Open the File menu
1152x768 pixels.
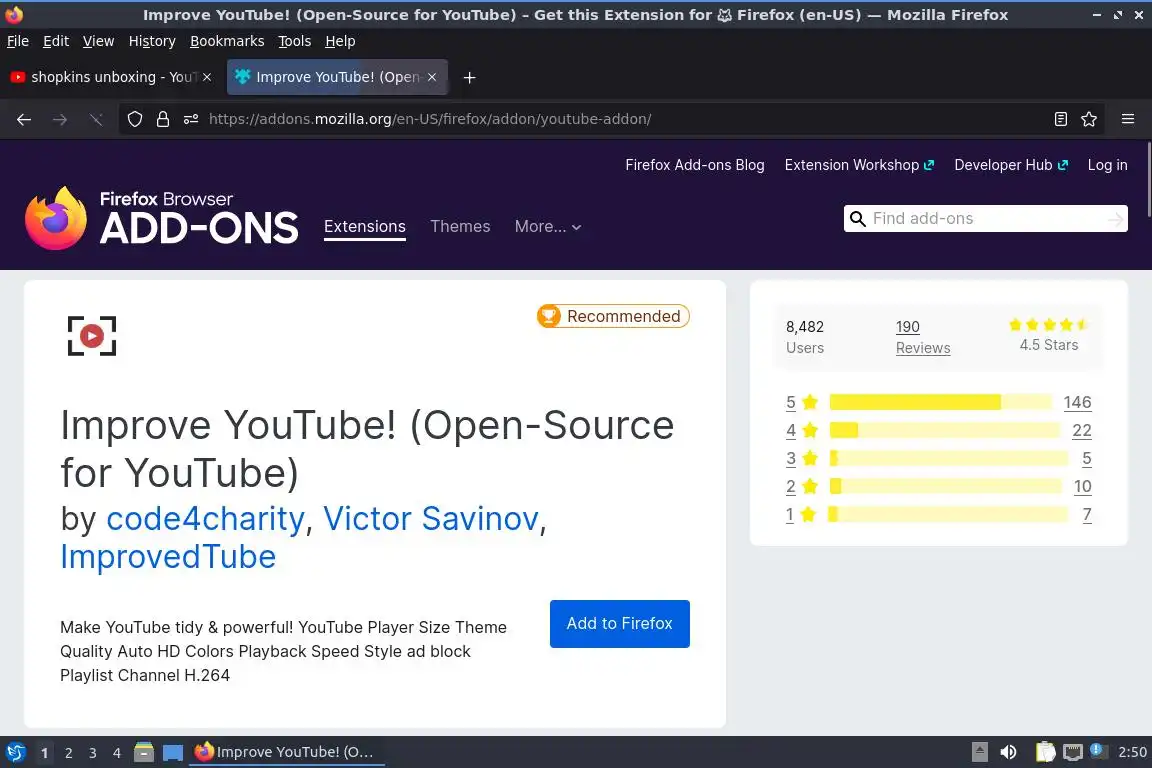(x=18, y=41)
